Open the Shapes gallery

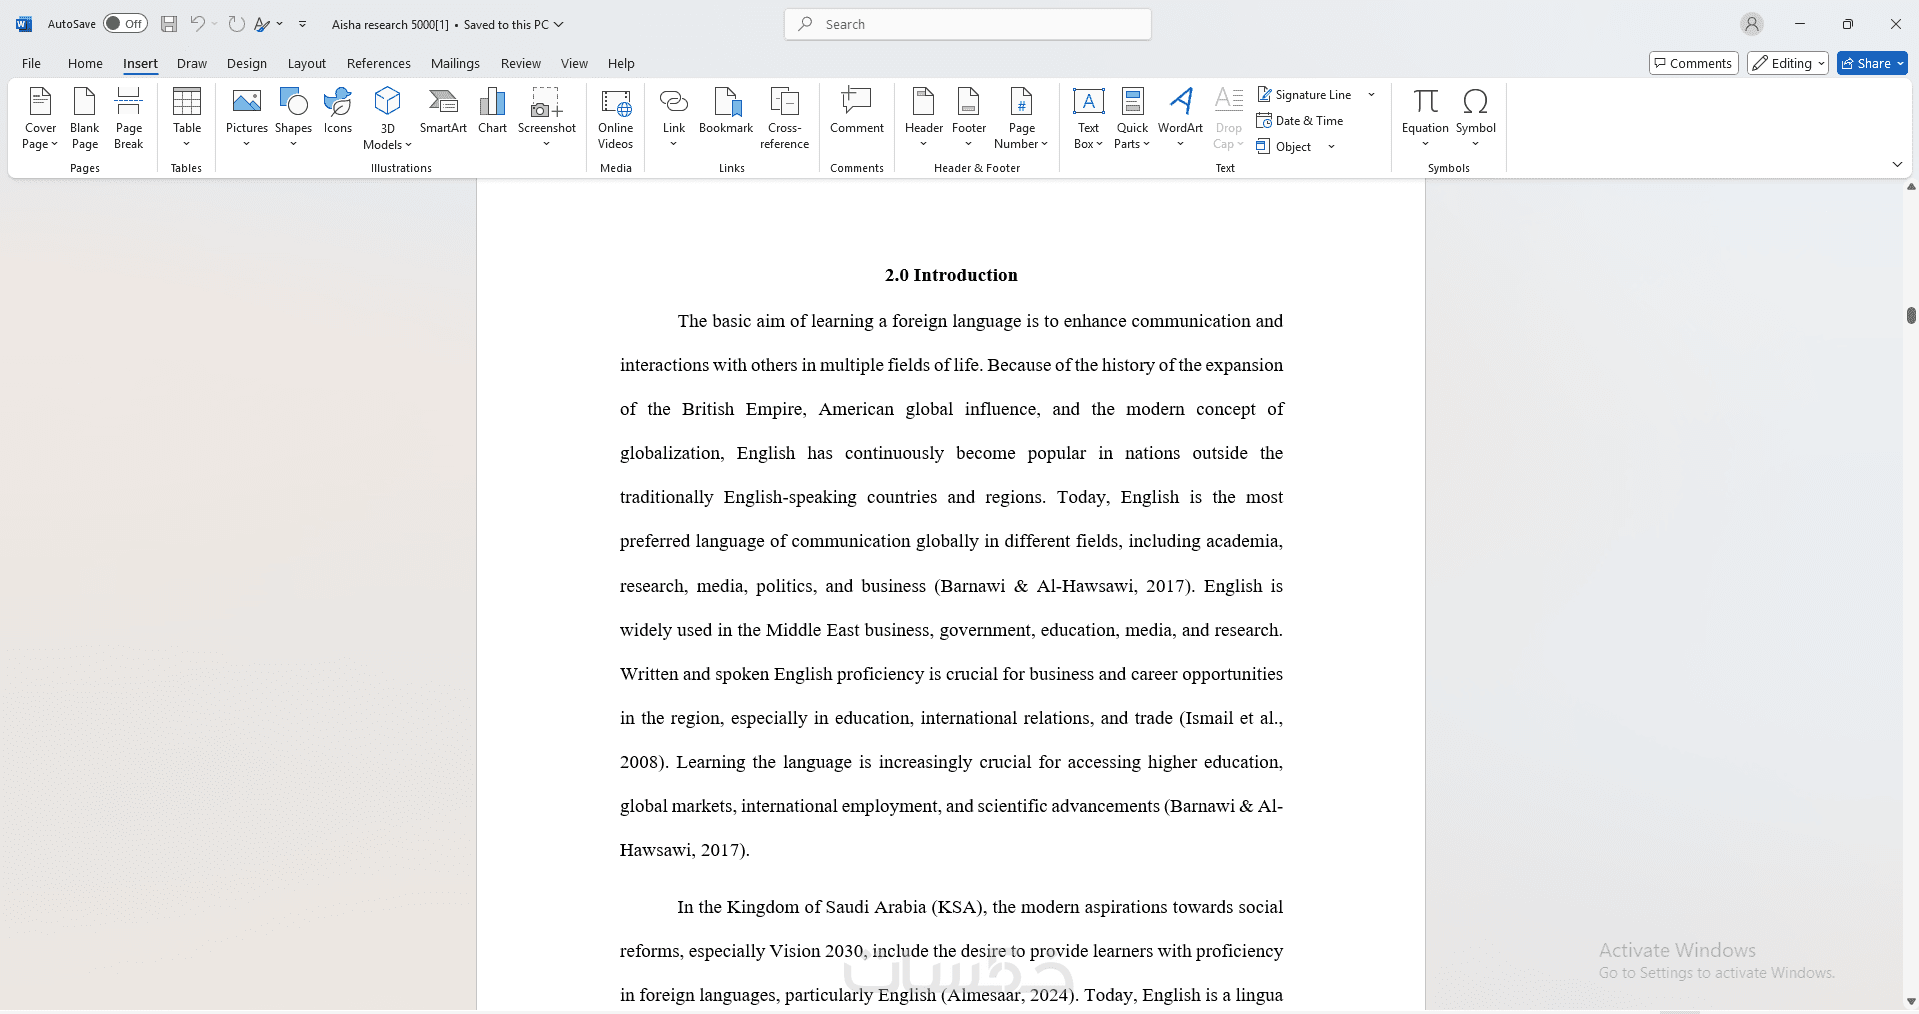tap(293, 118)
